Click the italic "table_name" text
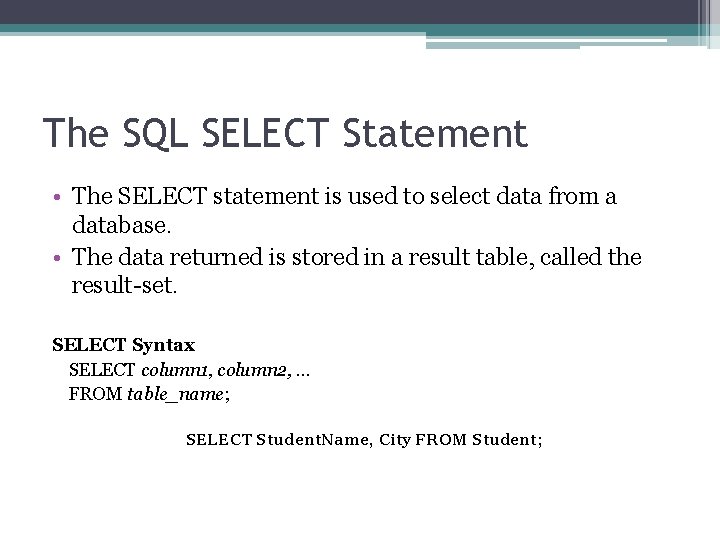The height and width of the screenshot is (540, 720). click(x=176, y=394)
